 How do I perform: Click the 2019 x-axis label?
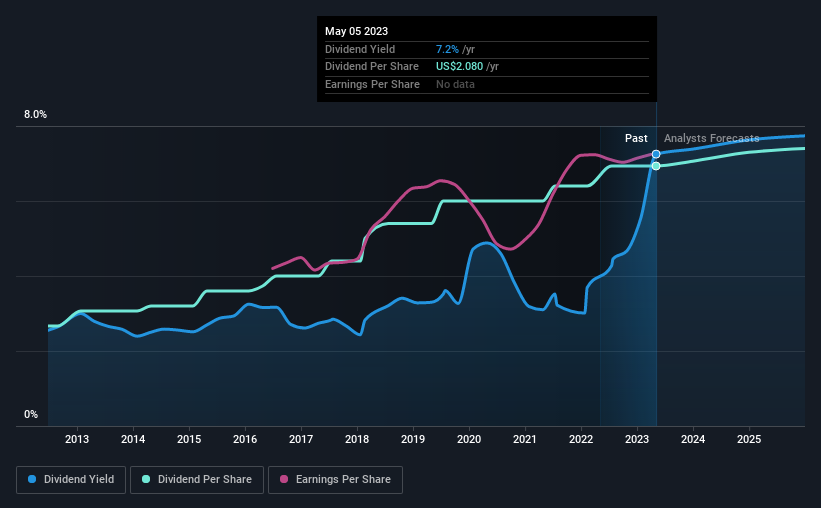coord(413,439)
